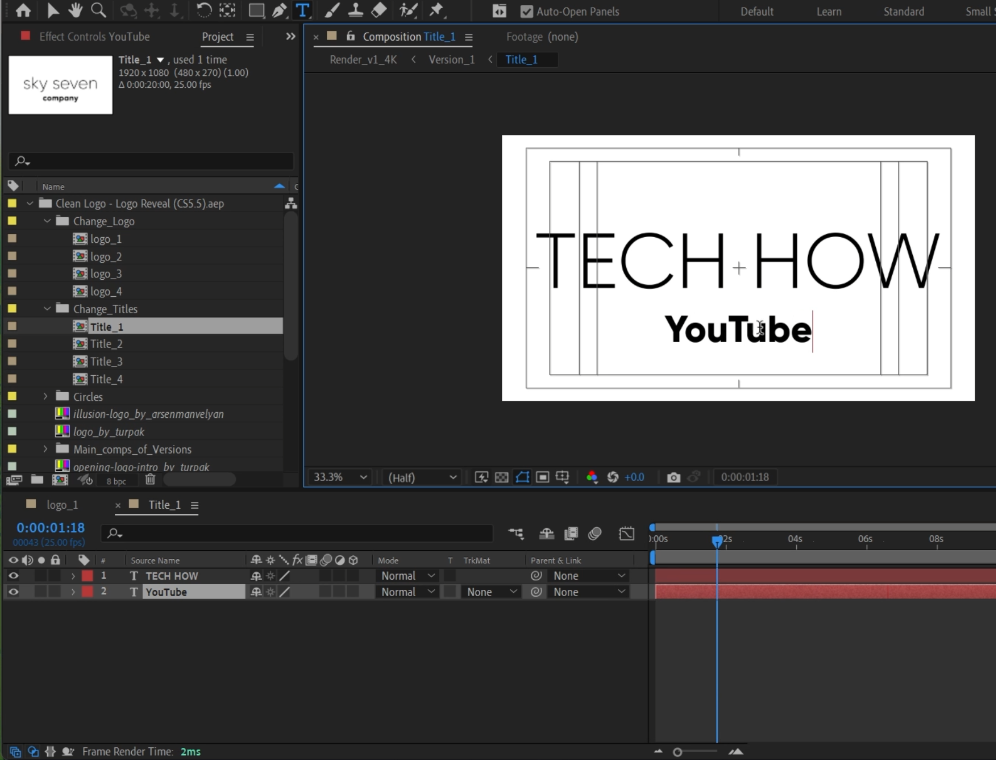Screen dimensions: 996x760
Task: Select the Clone Stamp tool
Action: (x=355, y=11)
